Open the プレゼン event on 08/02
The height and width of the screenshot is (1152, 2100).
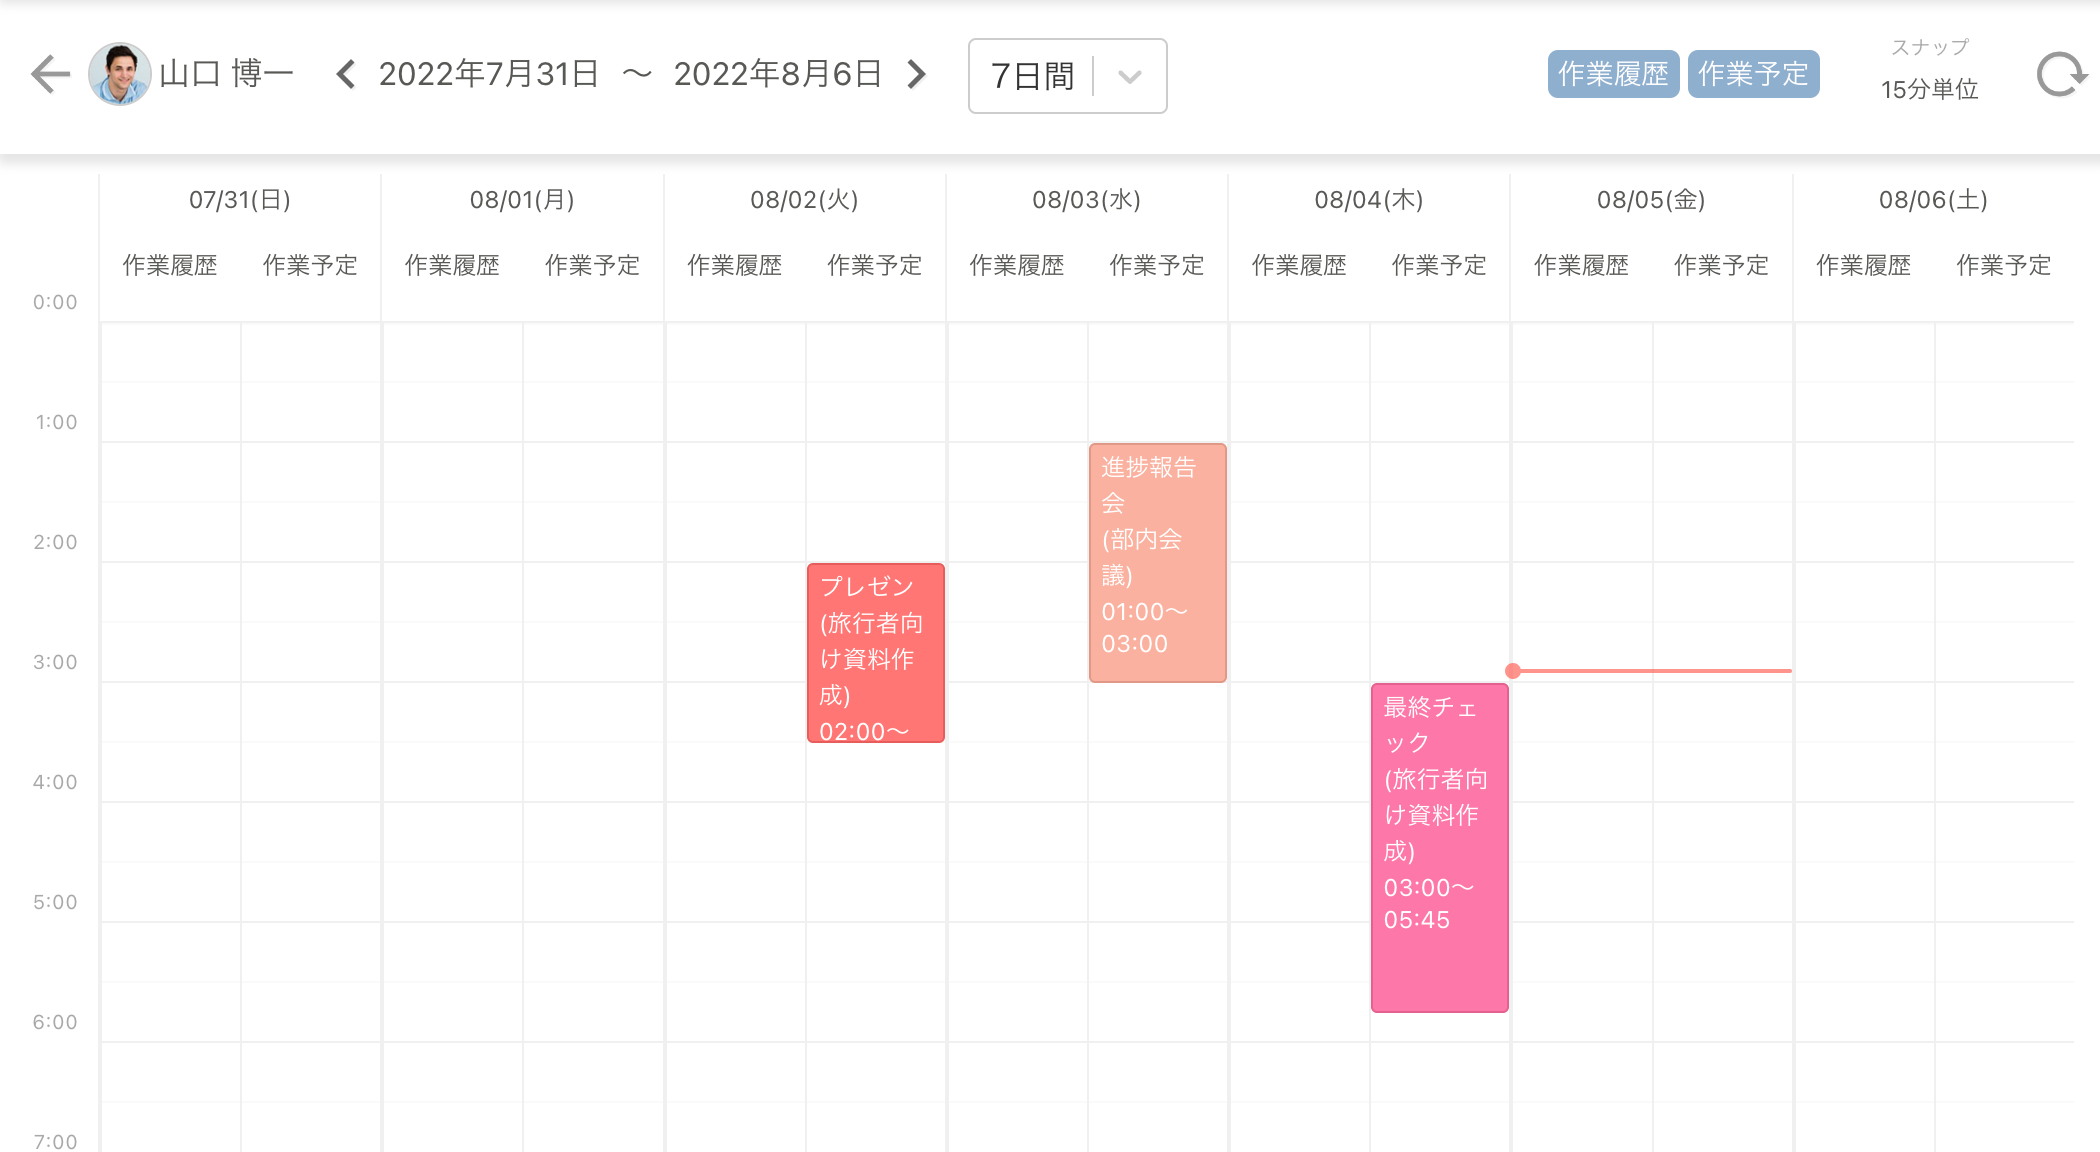[875, 652]
